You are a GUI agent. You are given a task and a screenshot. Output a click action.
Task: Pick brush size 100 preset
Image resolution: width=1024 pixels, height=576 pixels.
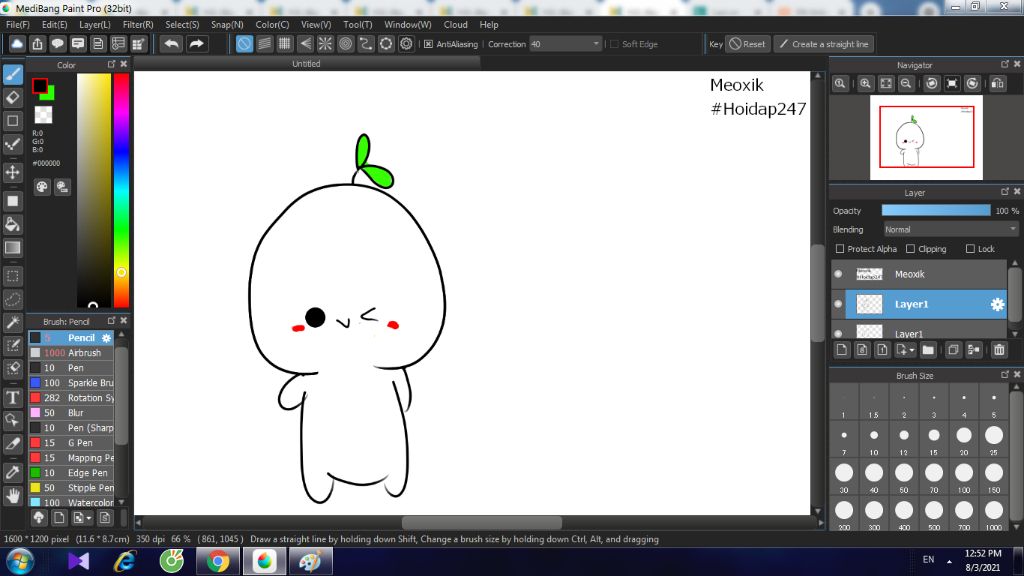click(x=964, y=478)
